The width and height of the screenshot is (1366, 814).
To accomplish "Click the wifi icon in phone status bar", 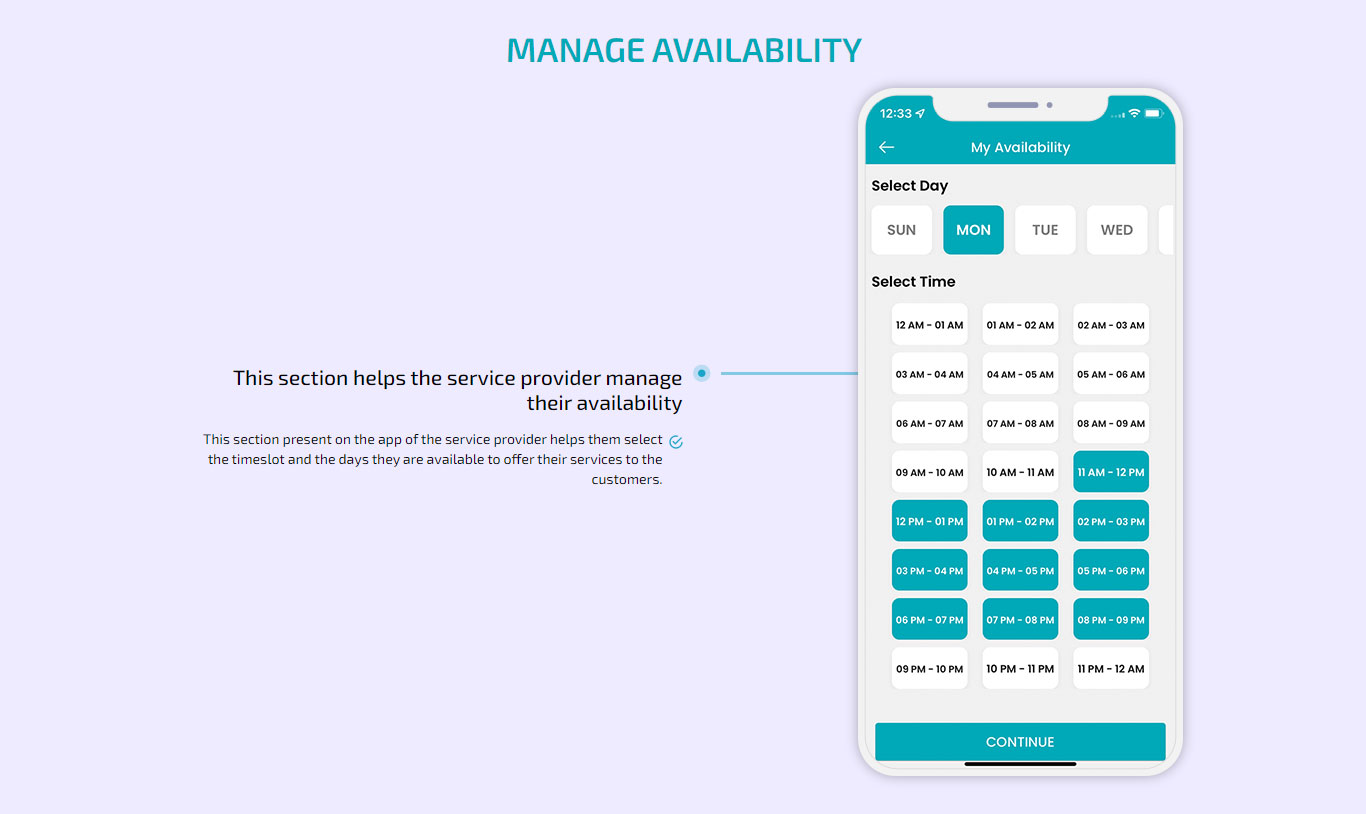I will coord(1134,114).
